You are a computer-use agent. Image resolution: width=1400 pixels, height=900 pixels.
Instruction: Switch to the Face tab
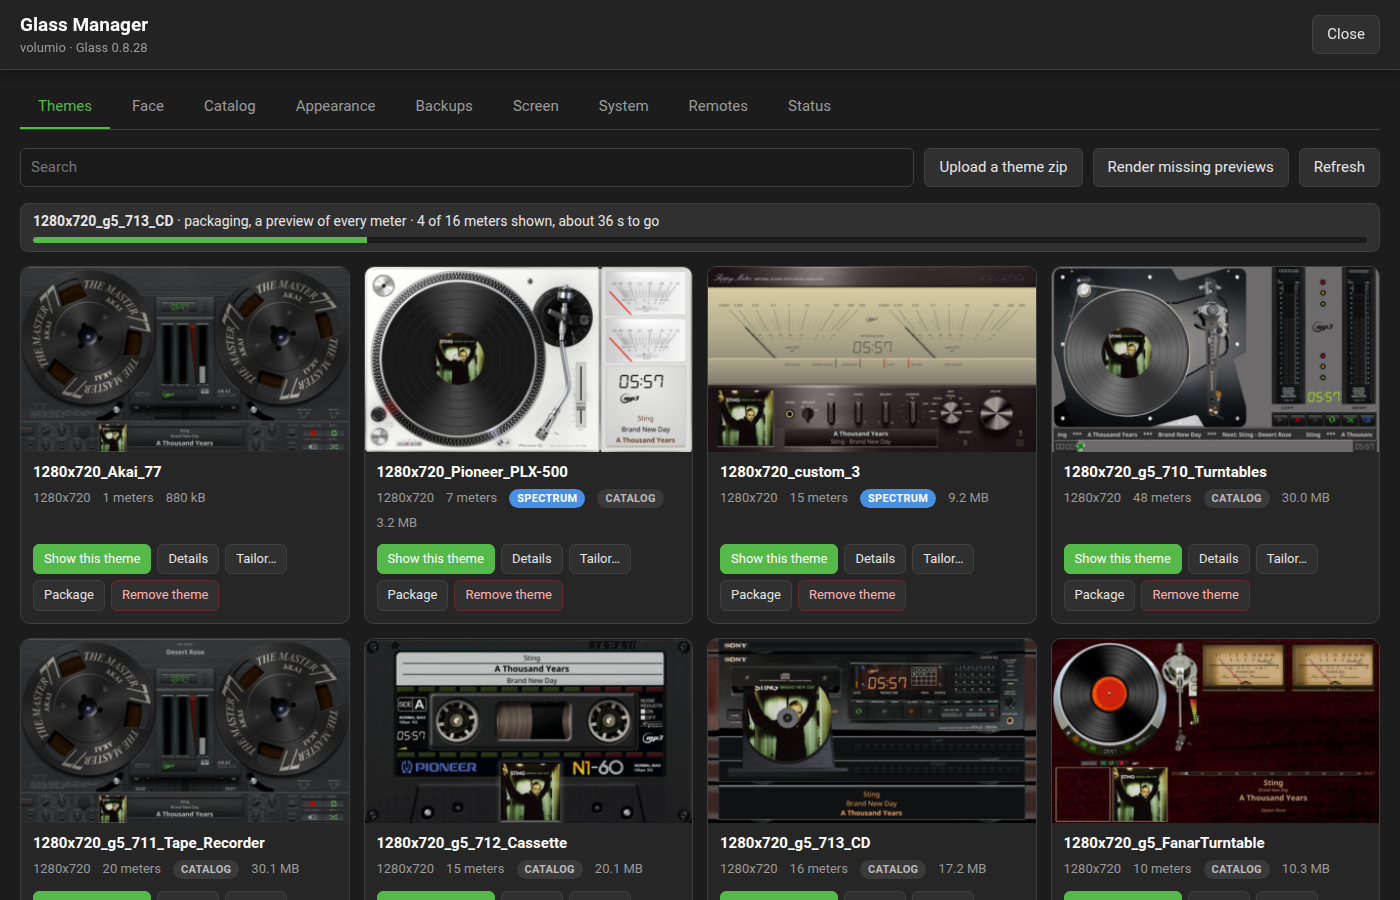[148, 106]
